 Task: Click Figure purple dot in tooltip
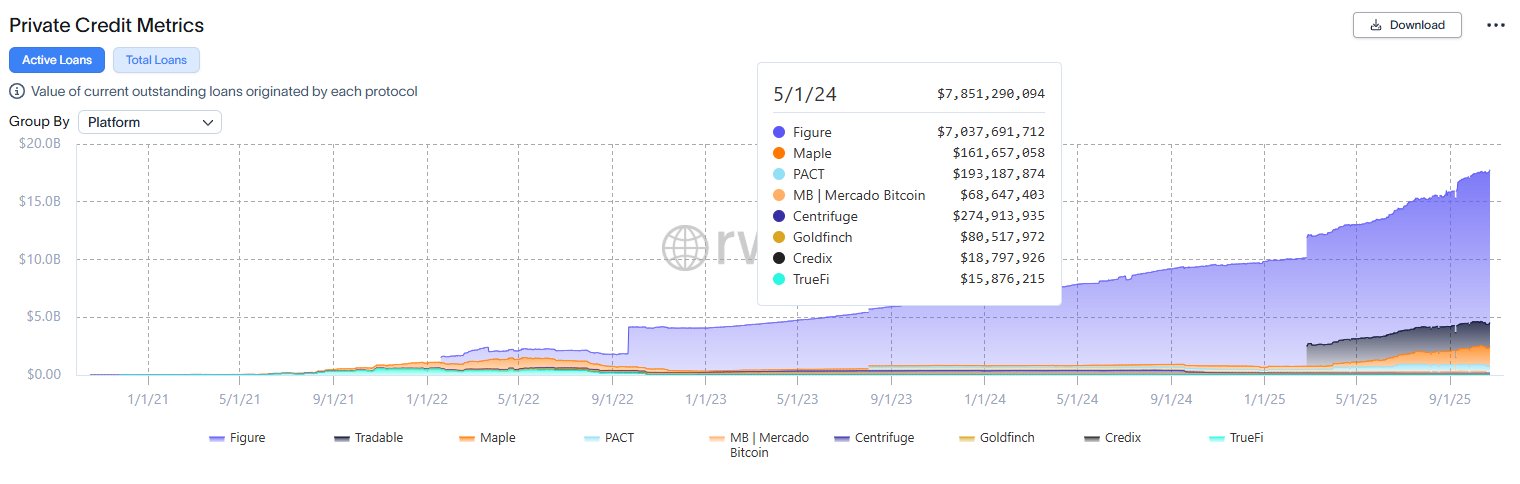[779, 132]
